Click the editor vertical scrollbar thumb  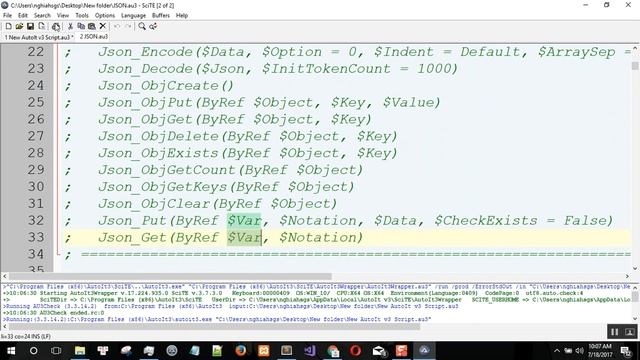coord(635,66)
